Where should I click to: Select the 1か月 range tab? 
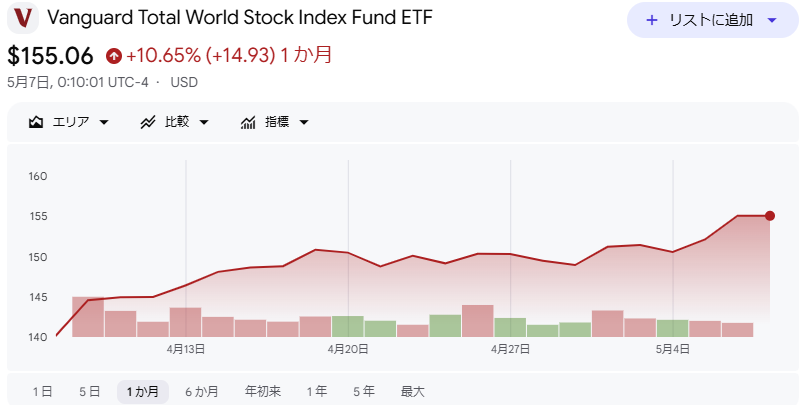(143, 392)
